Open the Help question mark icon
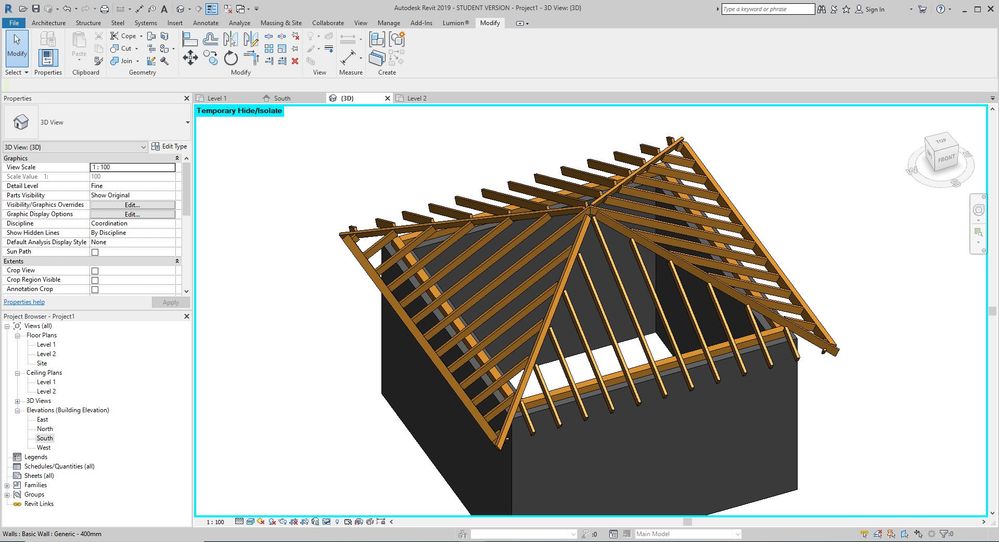 tap(940, 9)
